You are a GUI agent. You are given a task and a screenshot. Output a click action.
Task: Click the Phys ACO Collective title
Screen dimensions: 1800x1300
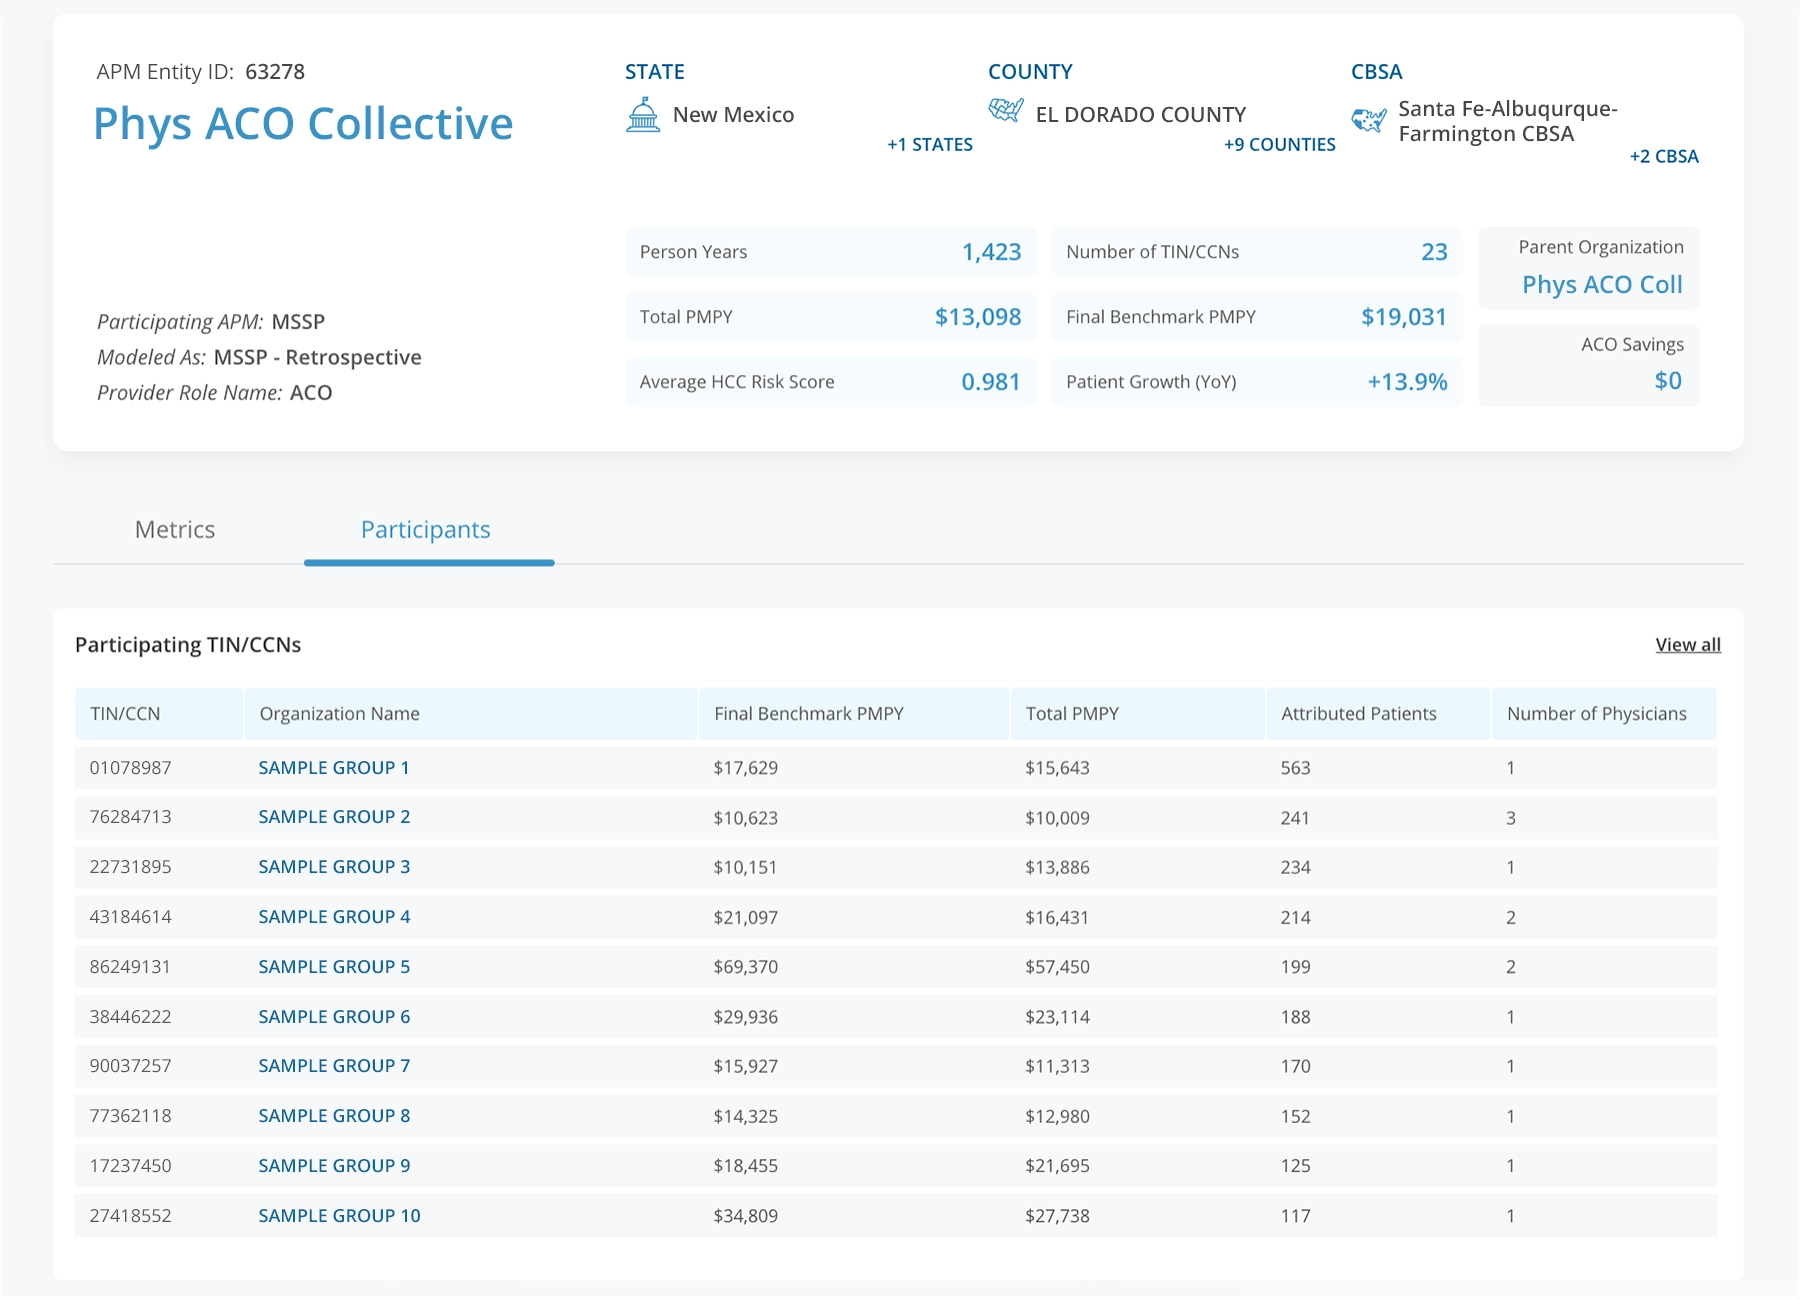(303, 124)
